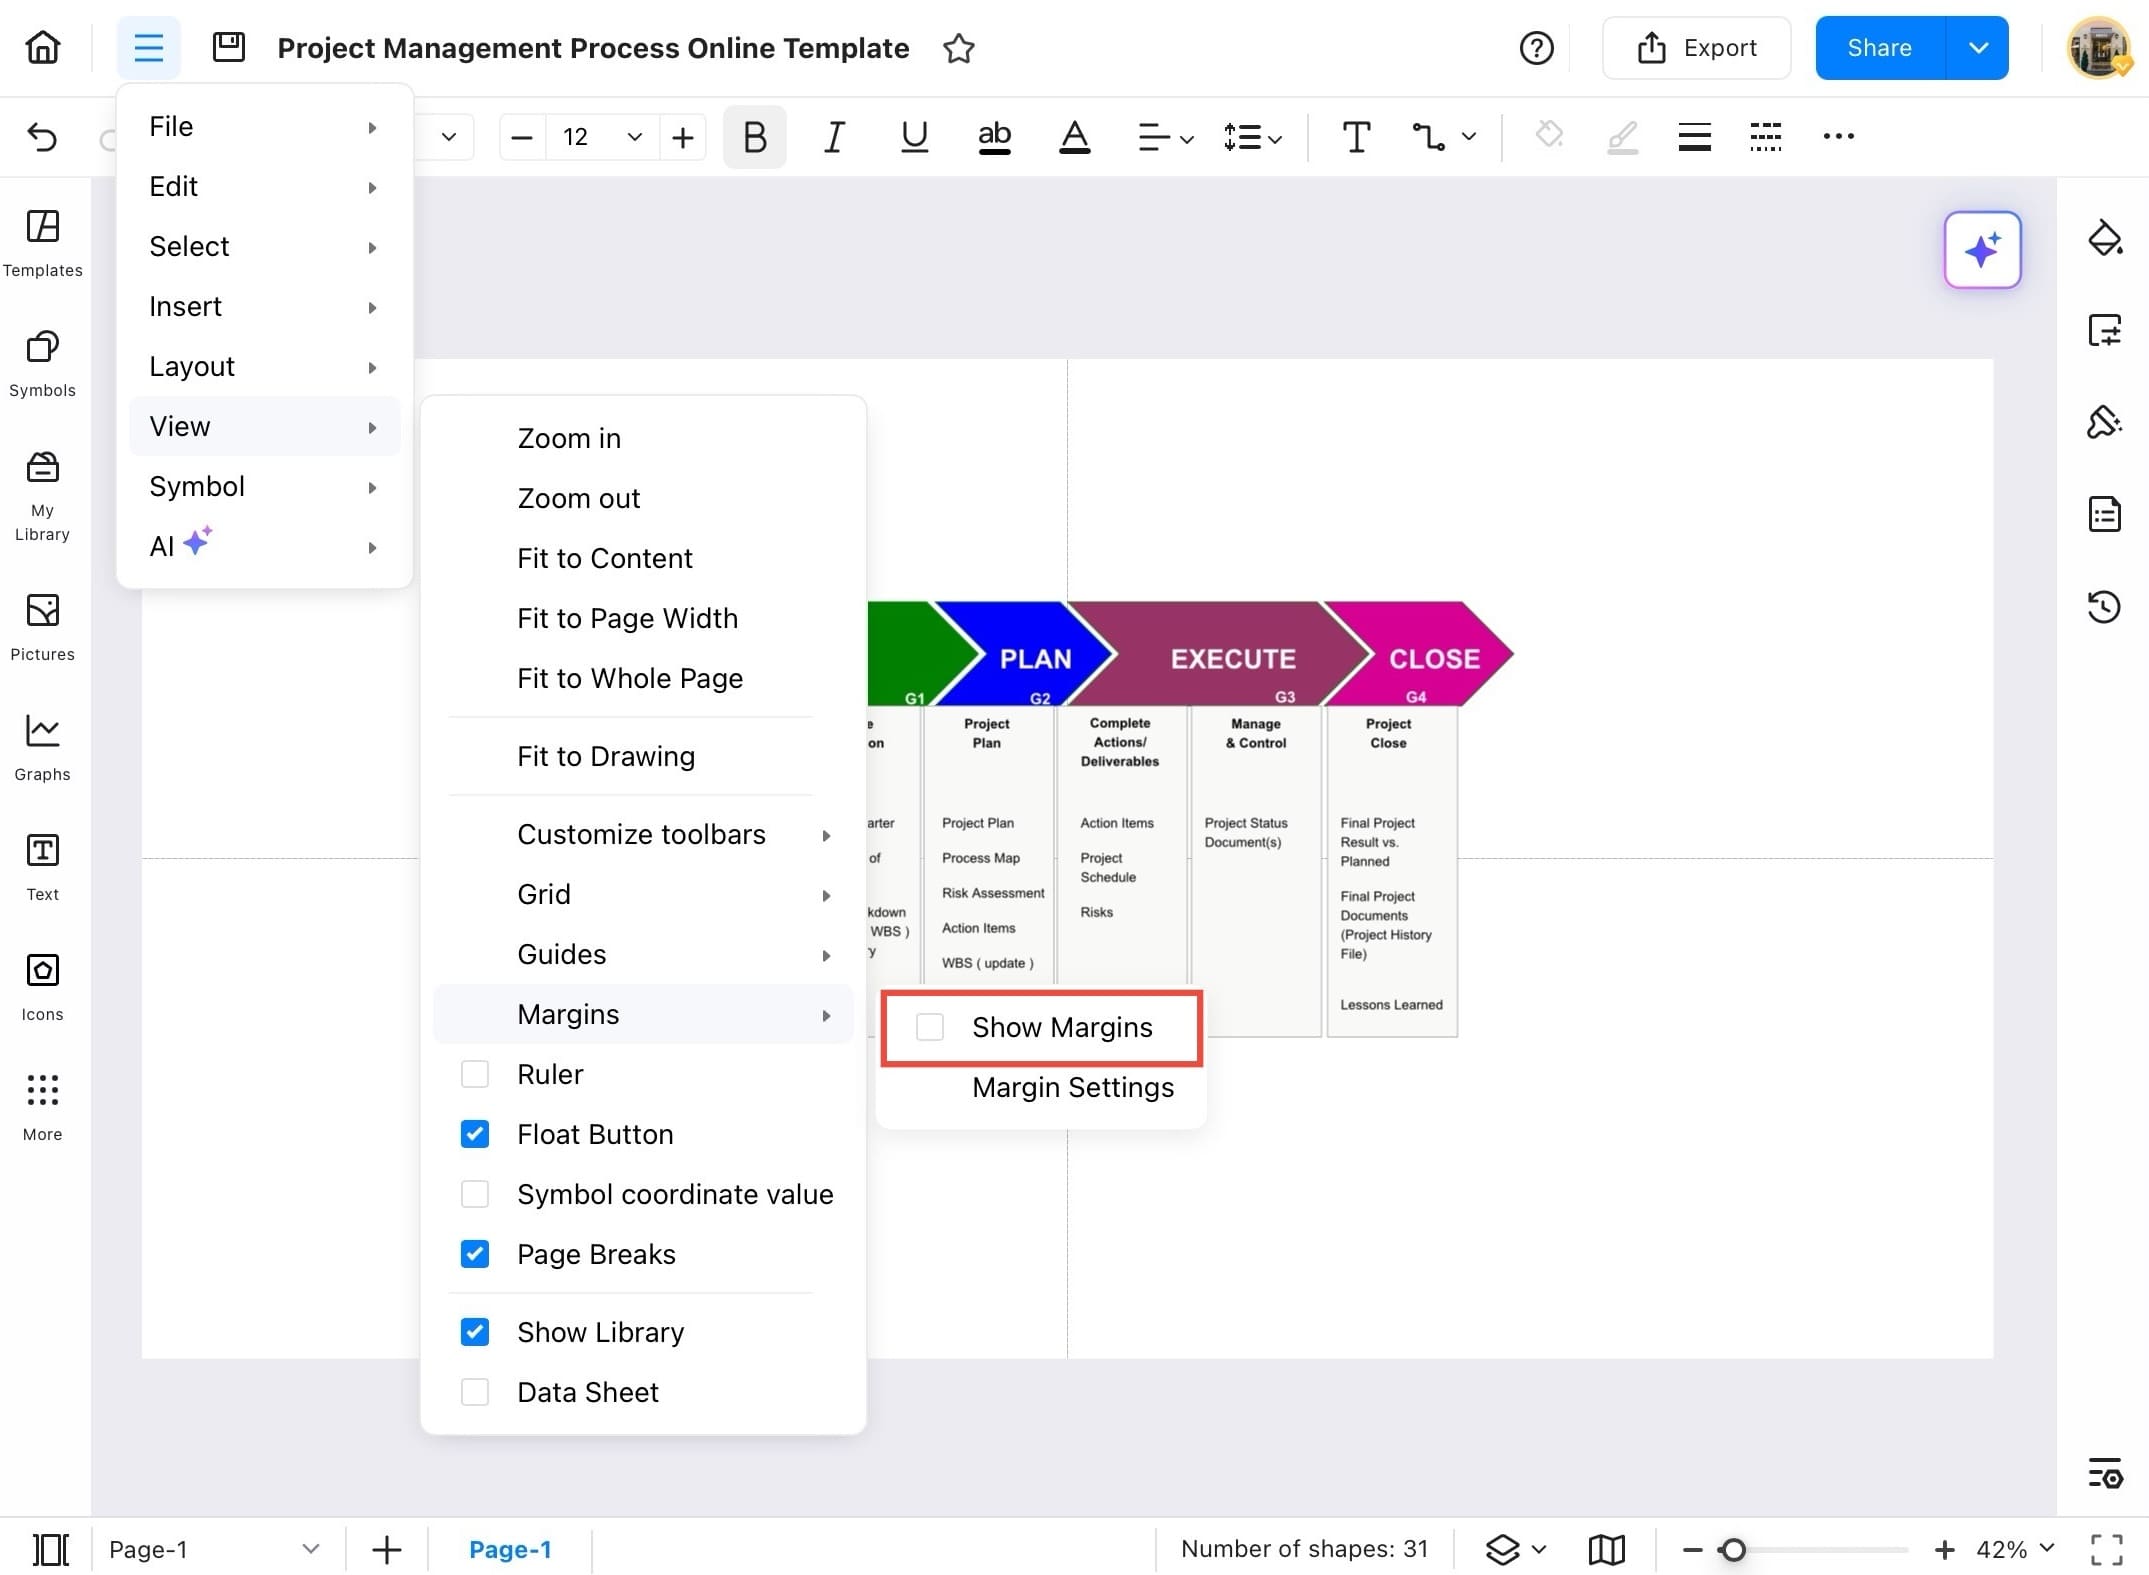Open the Icons panel in sidebar
This screenshot has width=2149, height=1575.
[x=42, y=985]
